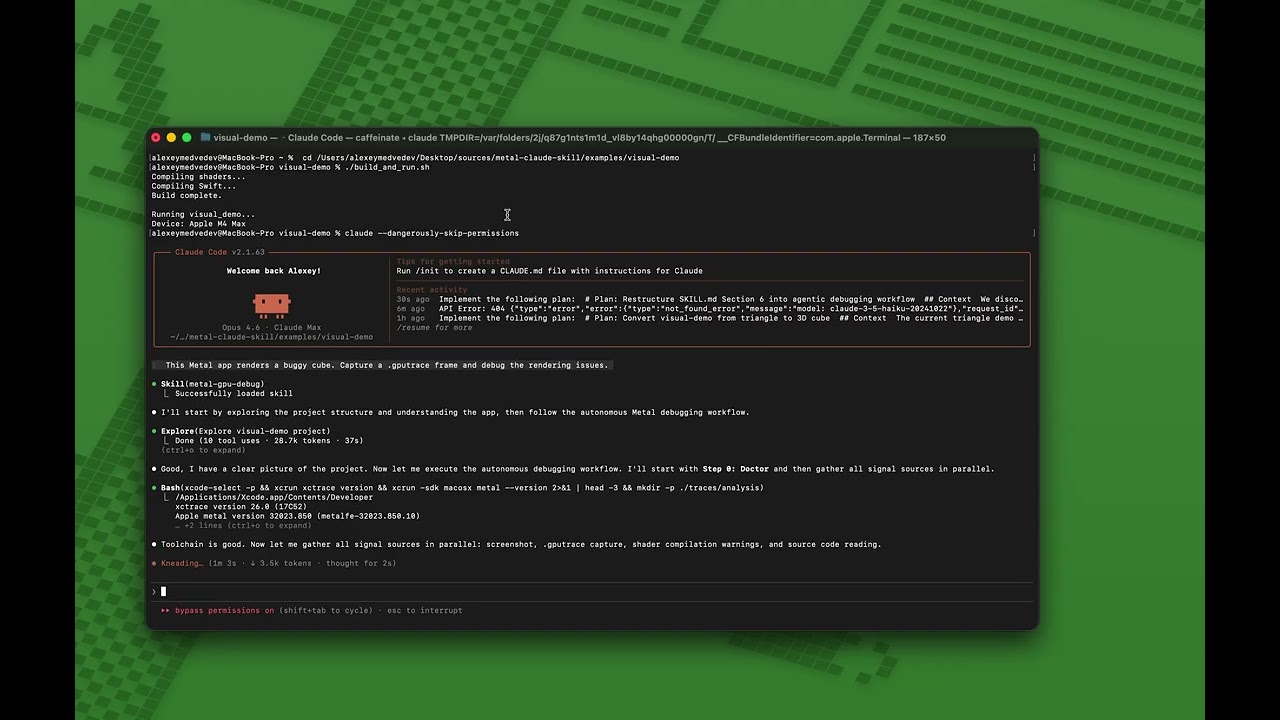
Task: Click the "Compiling shaders..." output line
Action: [x=198, y=177]
